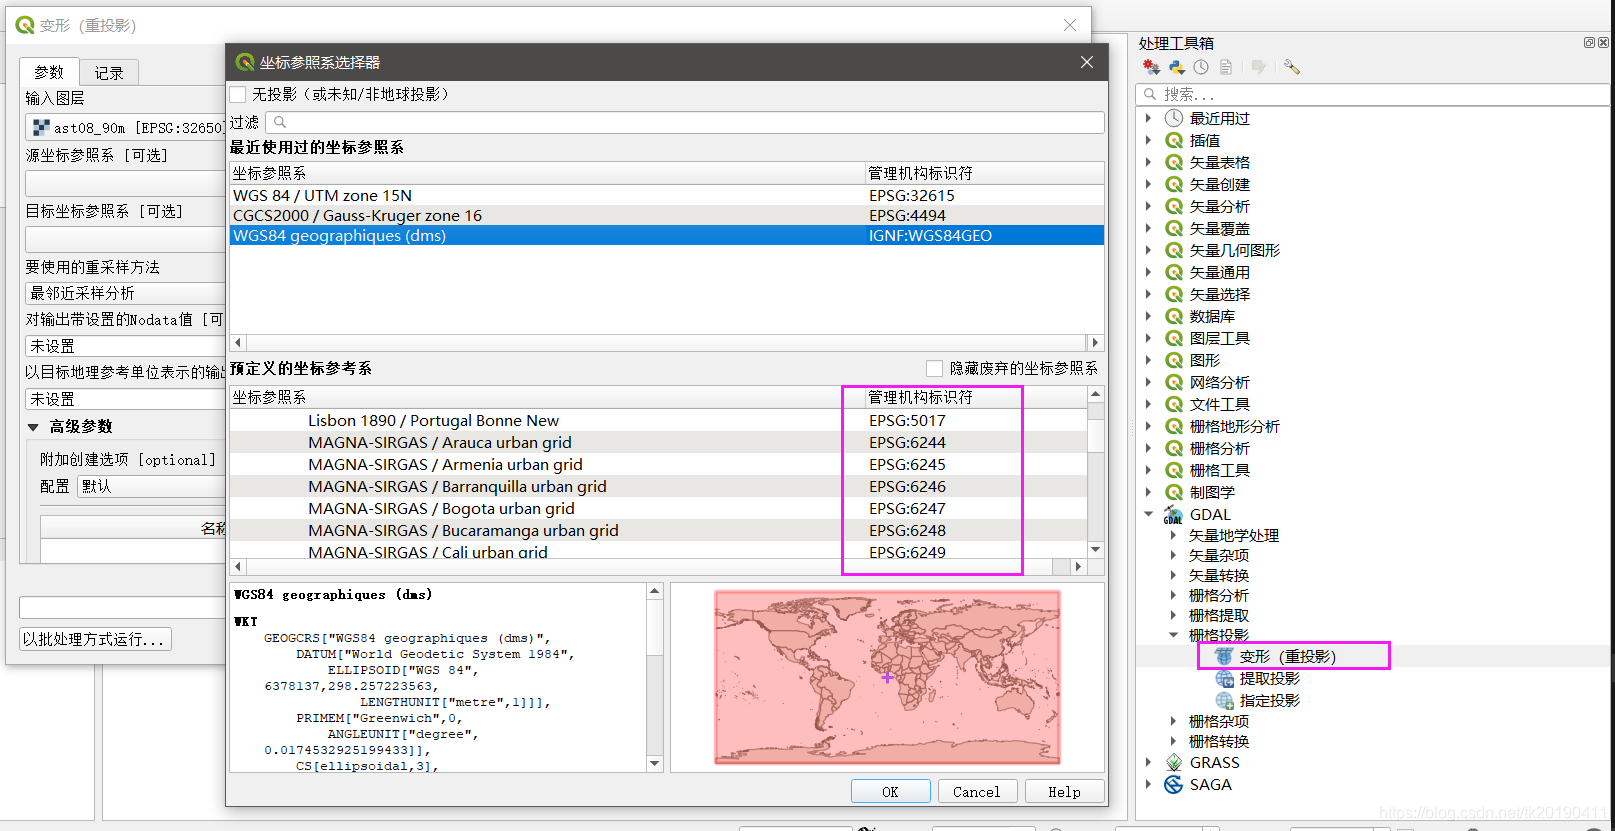Click the edit-in-place features toolbar icon
Viewport: 1615px width, 831px height.
pos(1259,67)
